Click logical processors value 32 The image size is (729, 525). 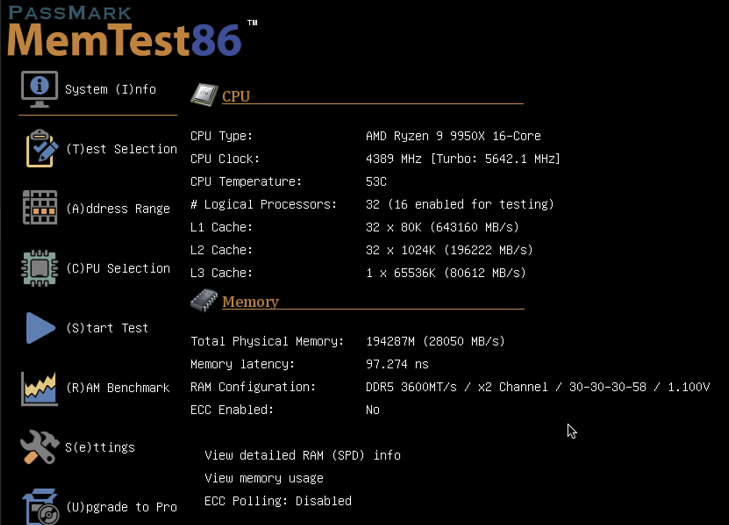point(460,204)
